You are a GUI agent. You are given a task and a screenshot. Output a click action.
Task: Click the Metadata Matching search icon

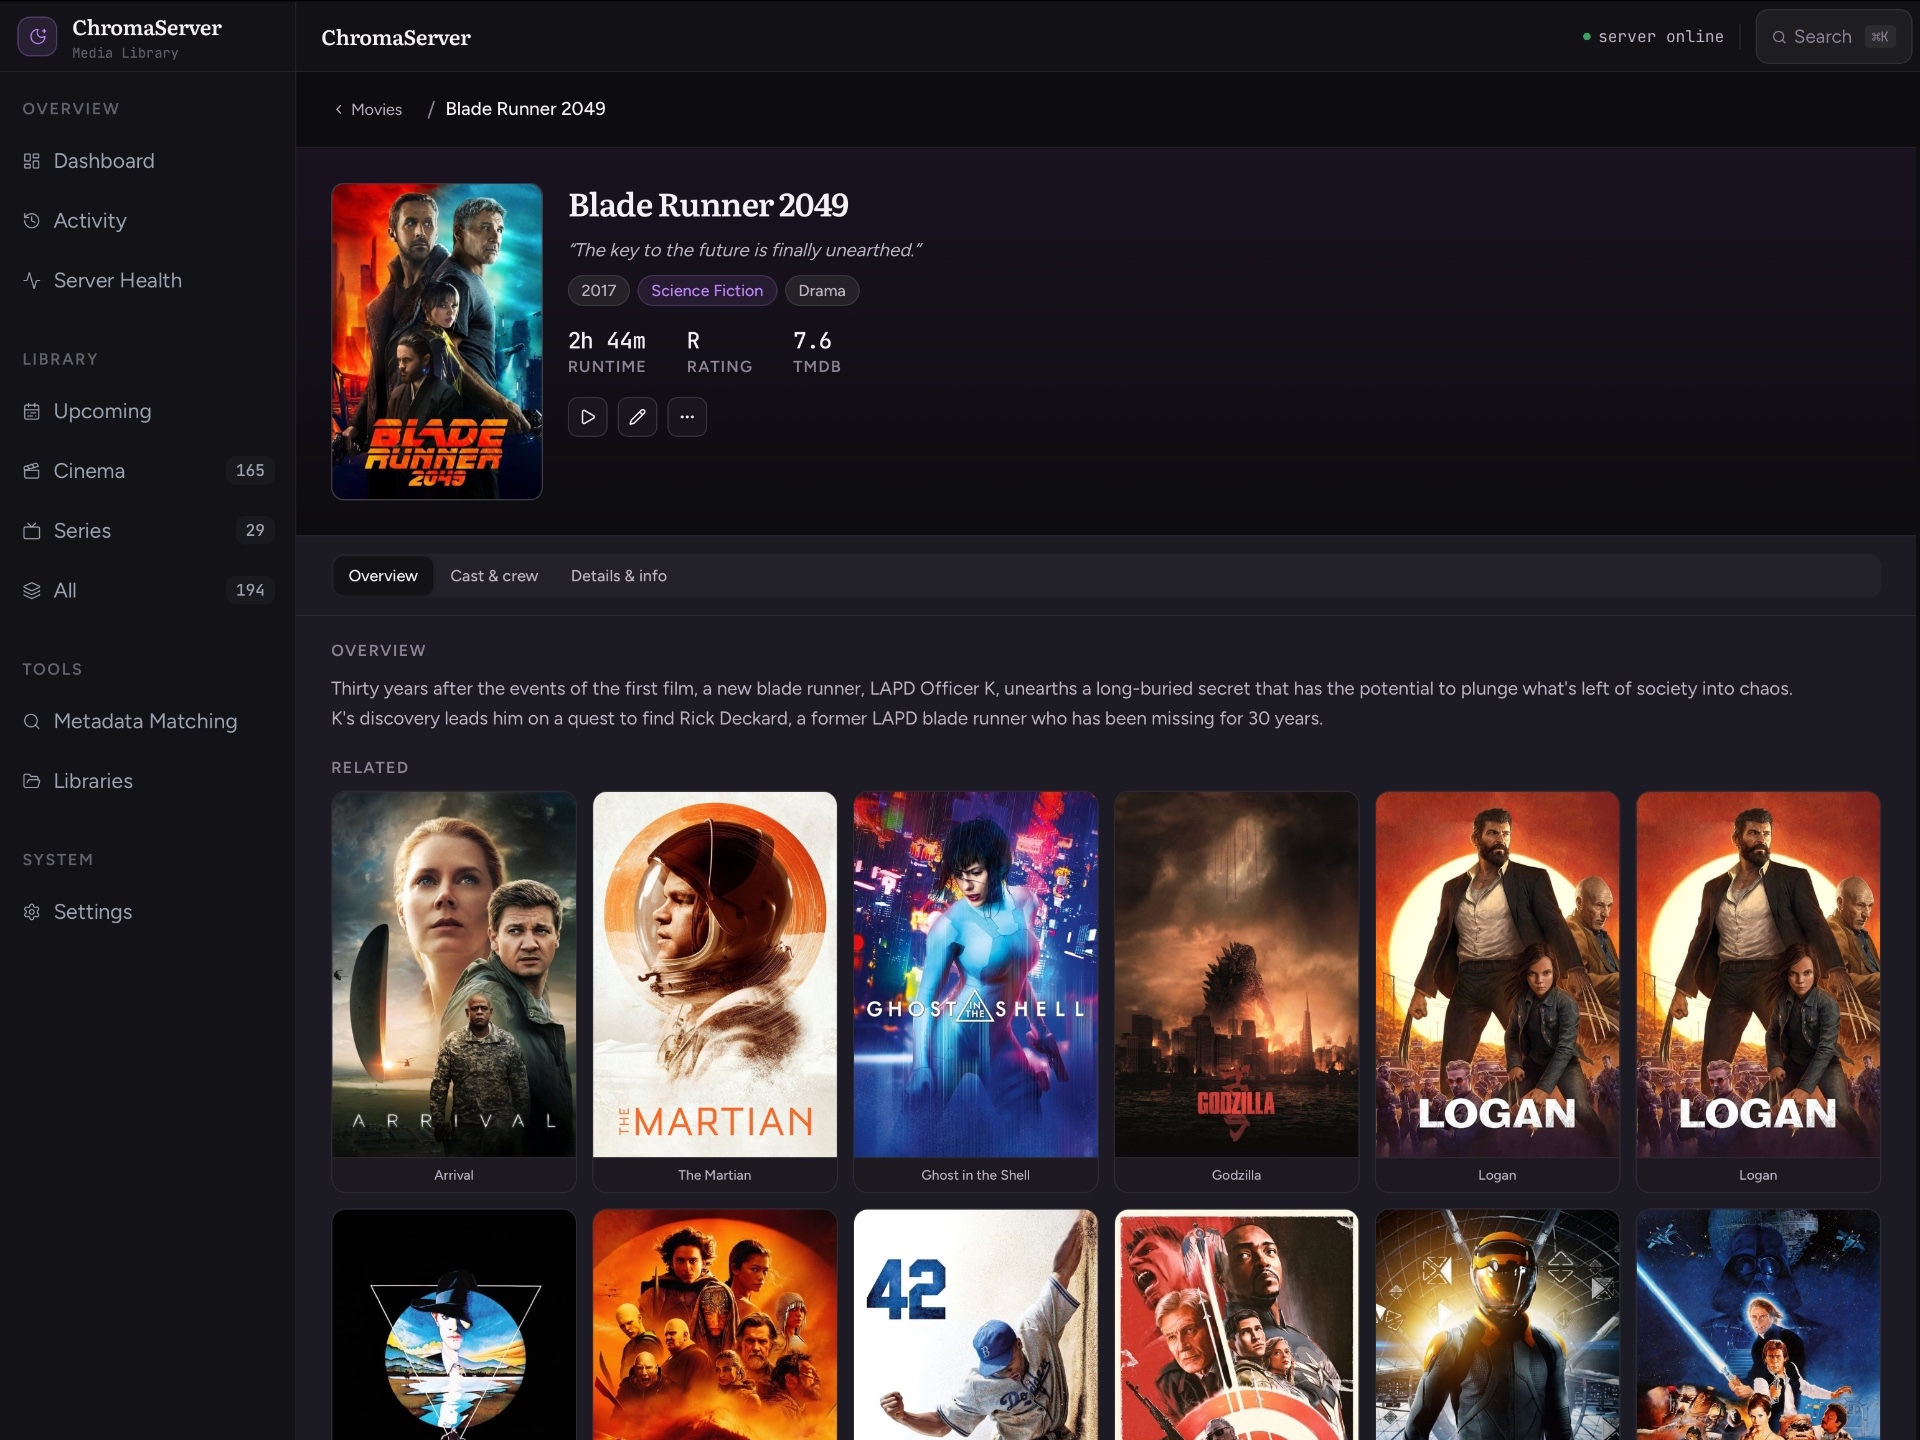pos(32,721)
